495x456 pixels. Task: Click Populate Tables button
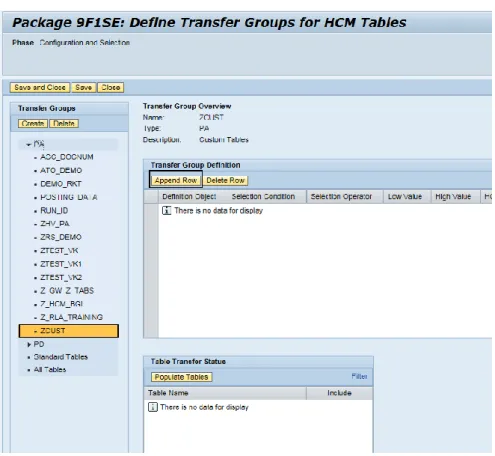tap(181, 377)
